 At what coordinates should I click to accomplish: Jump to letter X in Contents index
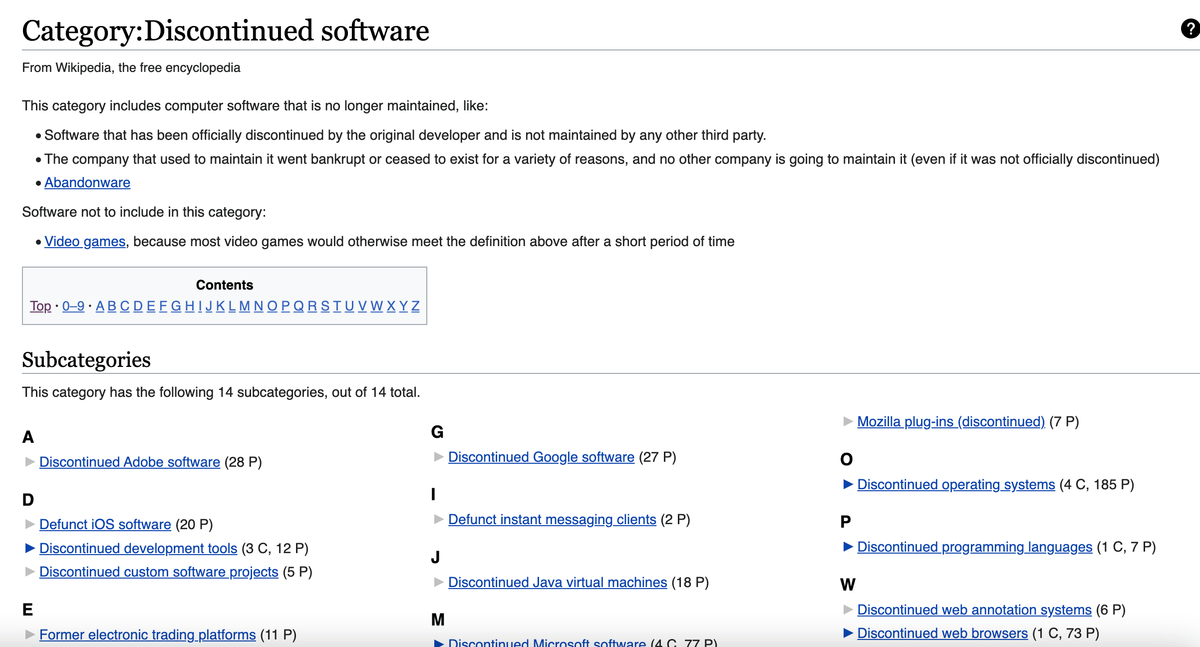pyautogui.click(x=390, y=305)
